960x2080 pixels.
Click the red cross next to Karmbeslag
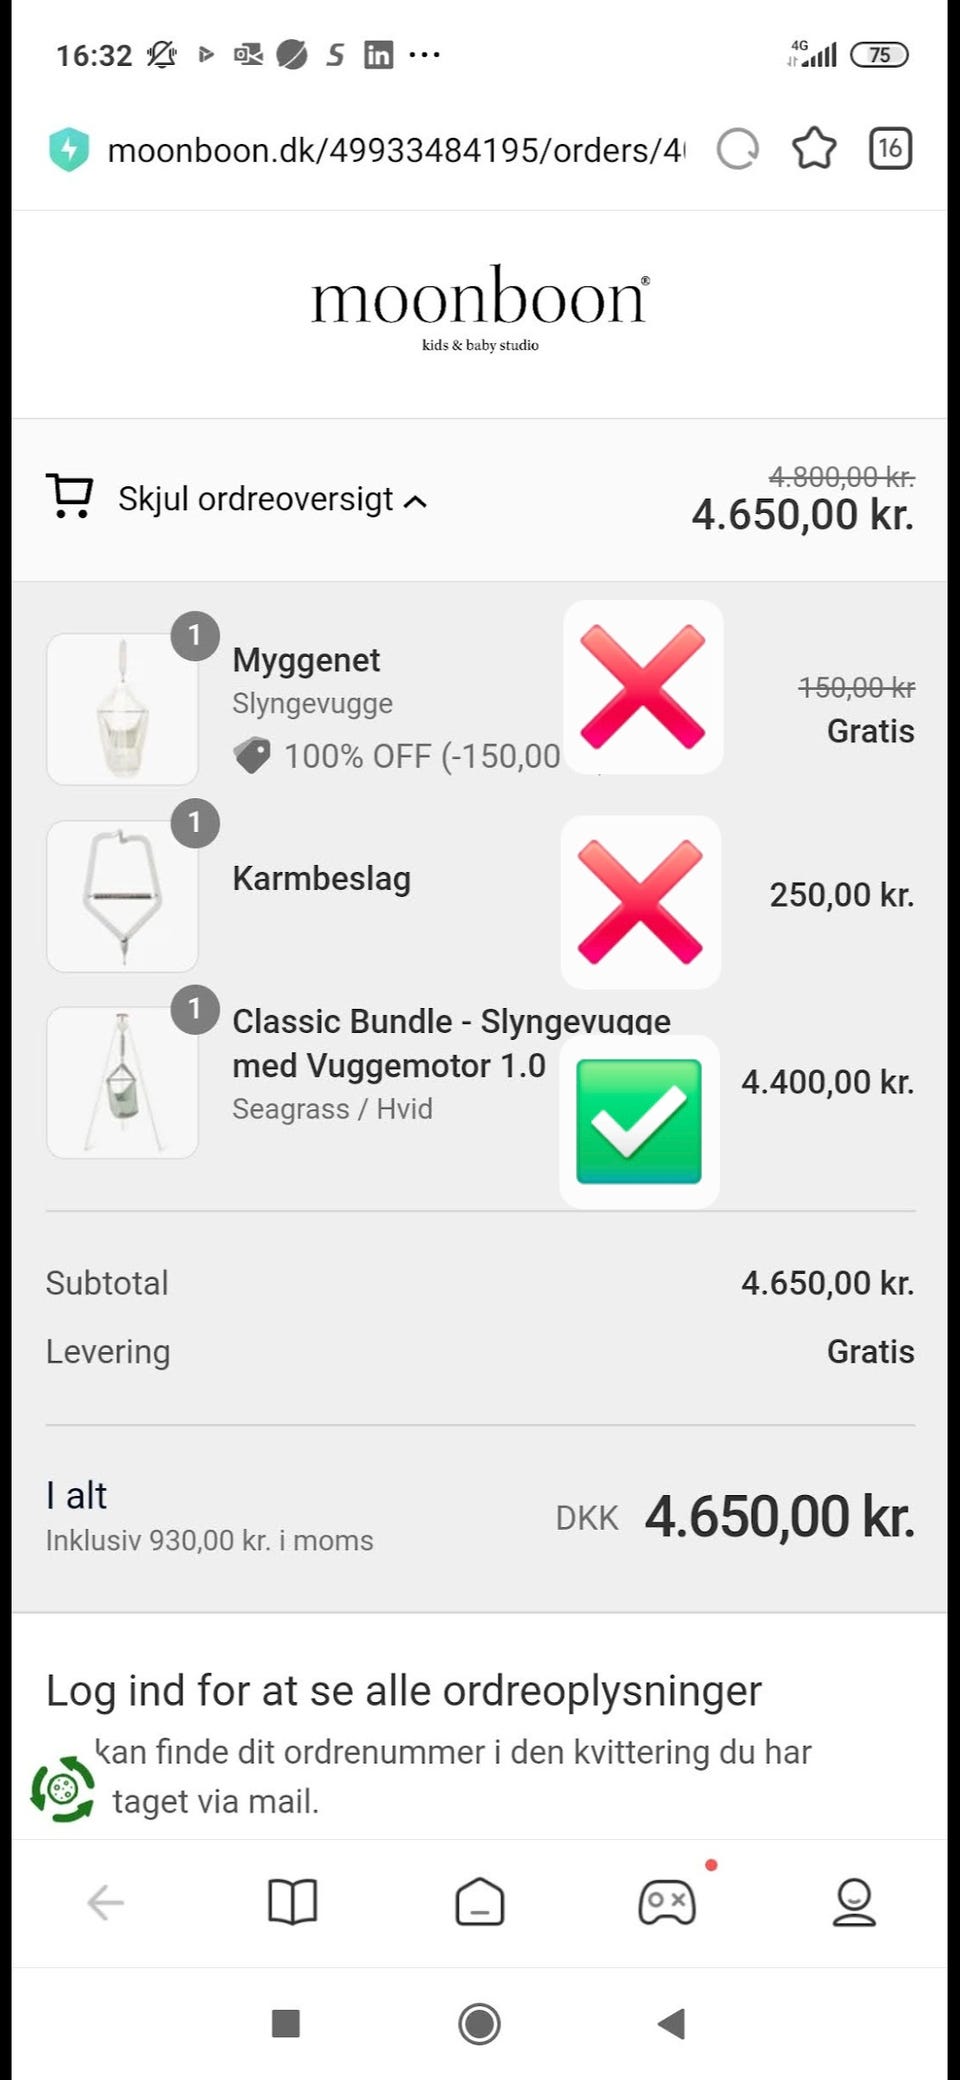pos(641,902)
